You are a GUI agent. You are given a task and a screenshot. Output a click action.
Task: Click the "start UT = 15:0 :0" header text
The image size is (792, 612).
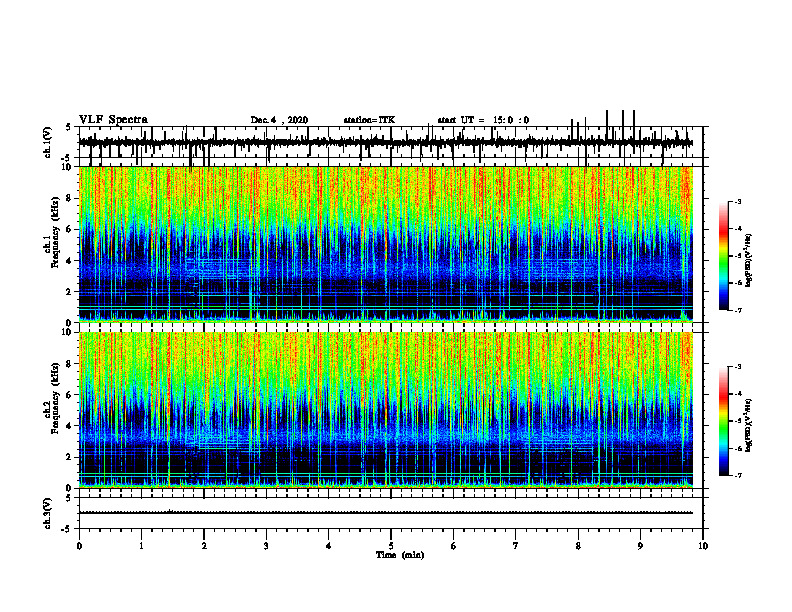tap(483, 120)
